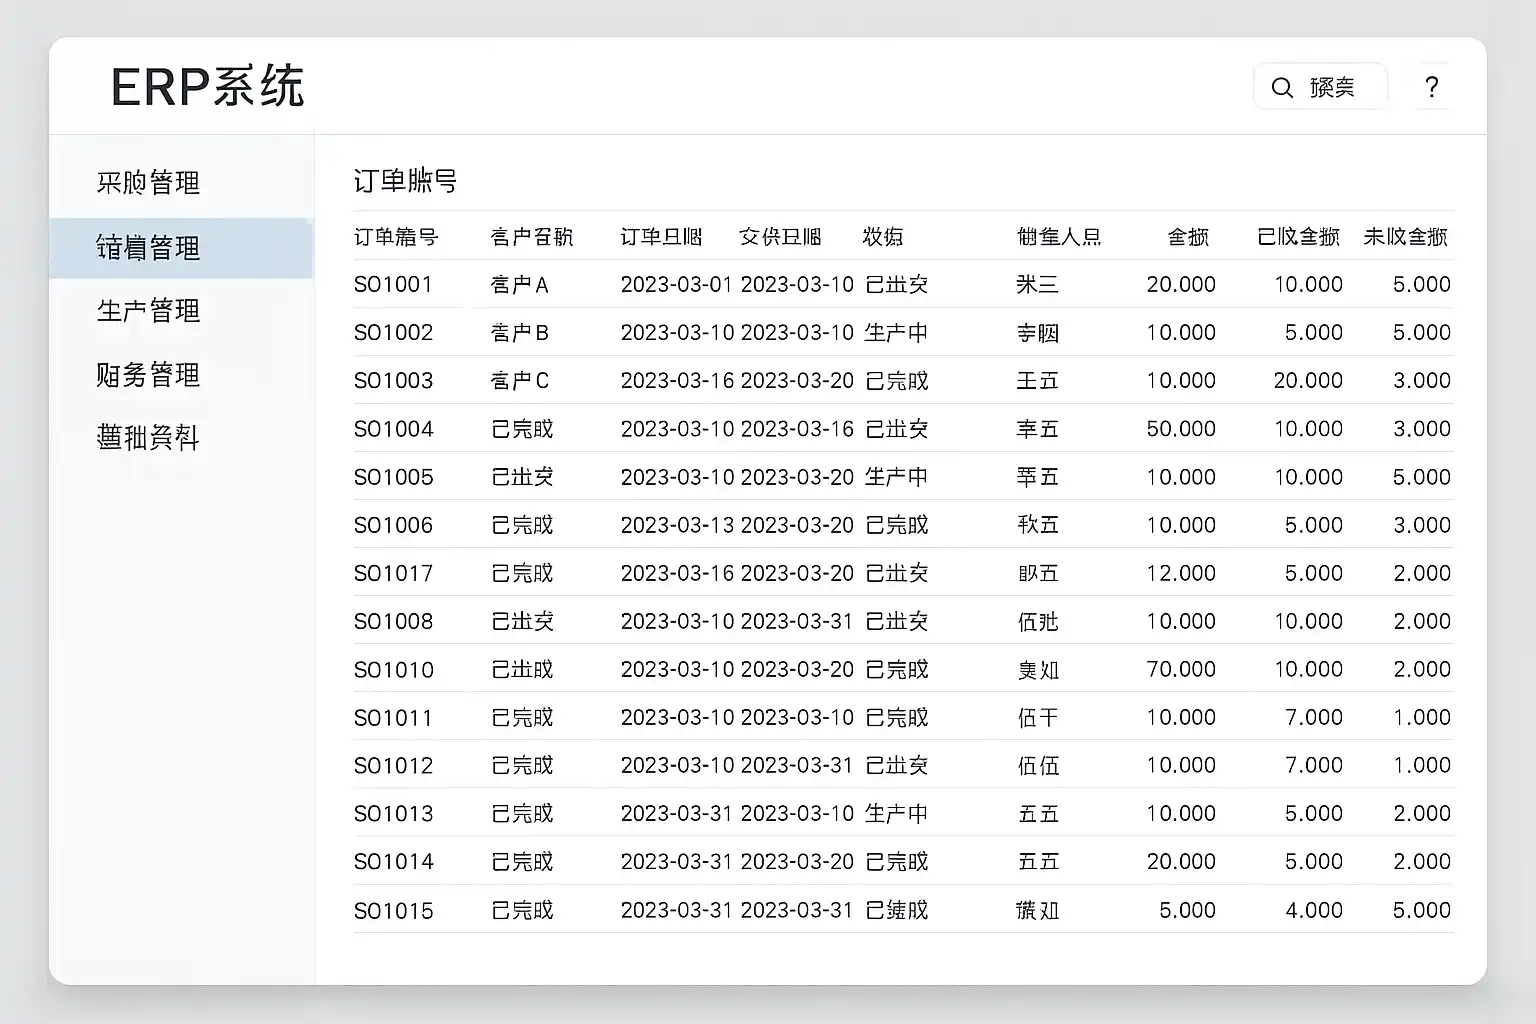Screen dimensions: 1536x1024
Task: Select 基础资料 at bottom of sidebar
Action: [148, 438]
